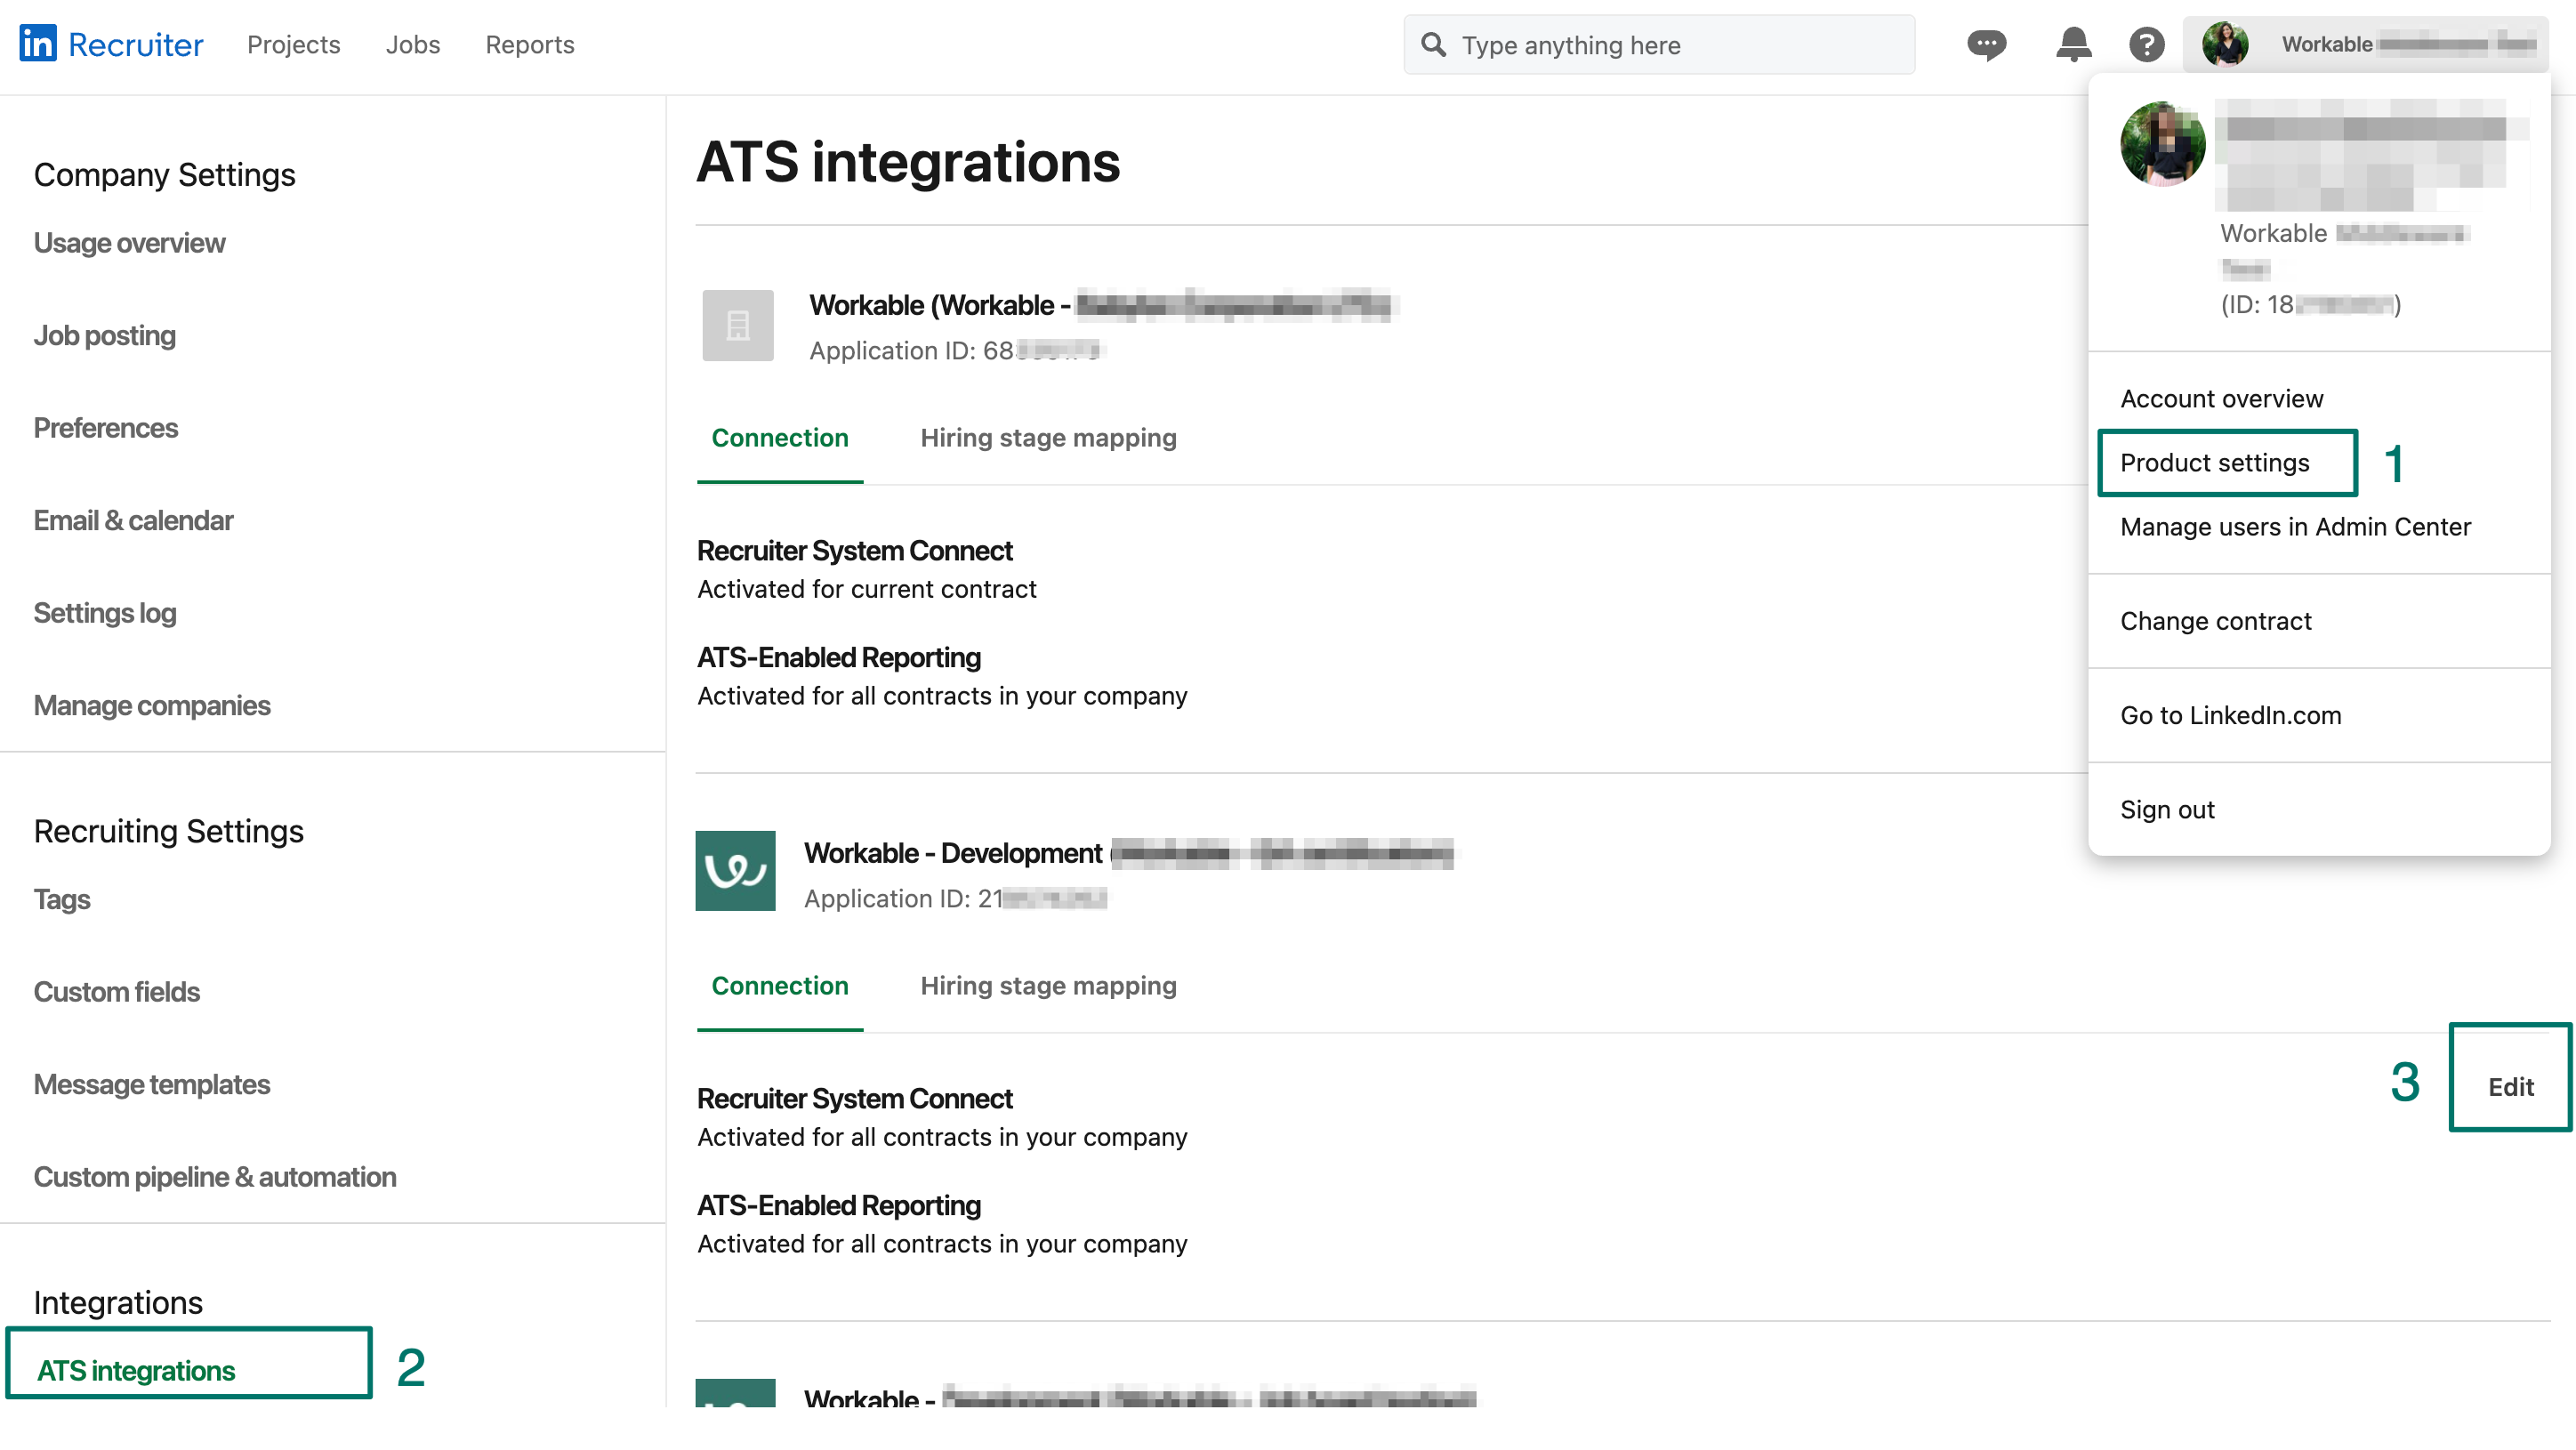
Task: Click Application ID starting with 68
Action: coord(954,351)
